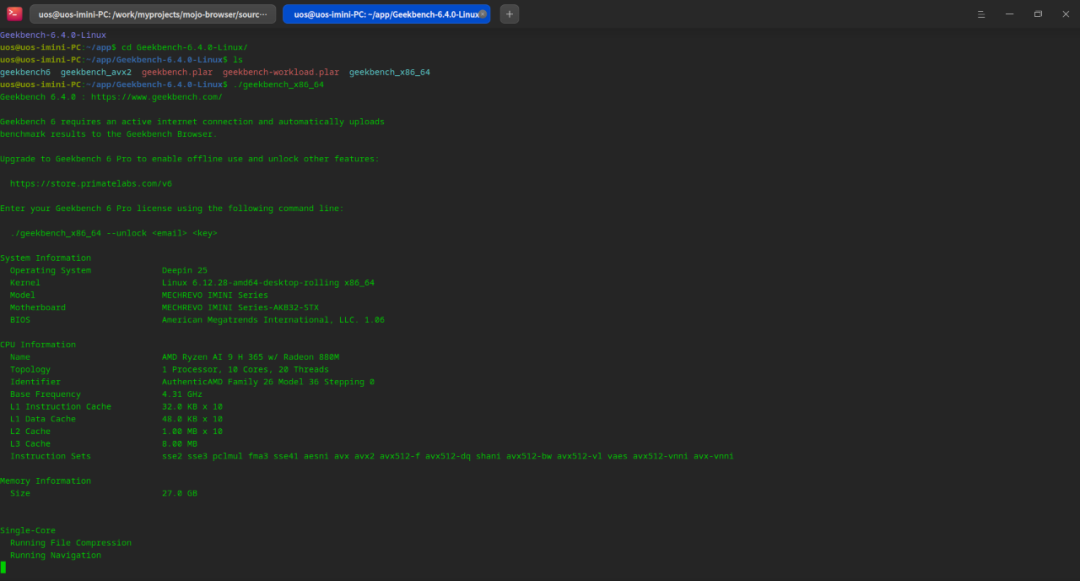Image resolution: width=1080 pixels, height=581 pixels.
Task: Click the 'Running Navigation' line
Action: (x=56, y=556)
